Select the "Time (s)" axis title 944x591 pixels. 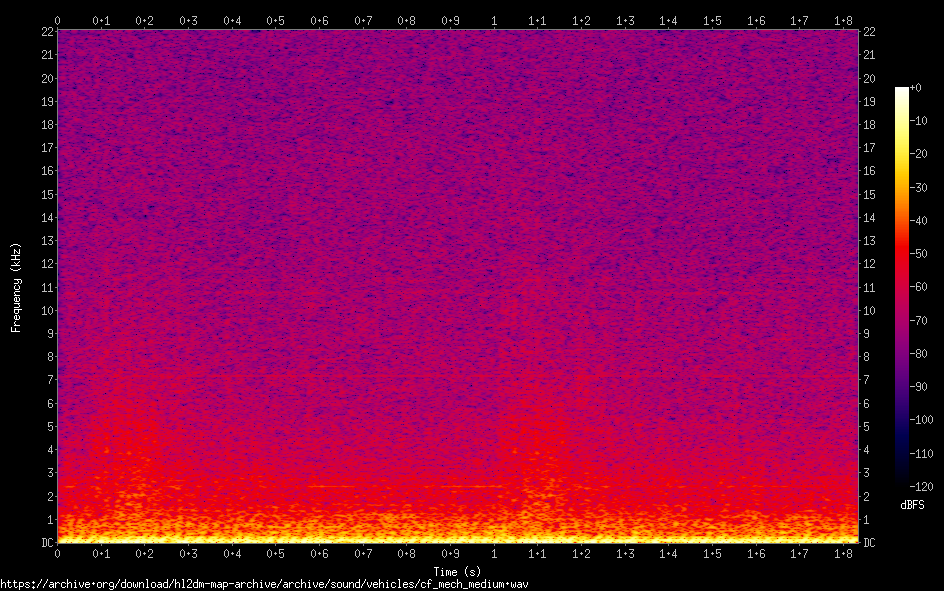point(457,571)
